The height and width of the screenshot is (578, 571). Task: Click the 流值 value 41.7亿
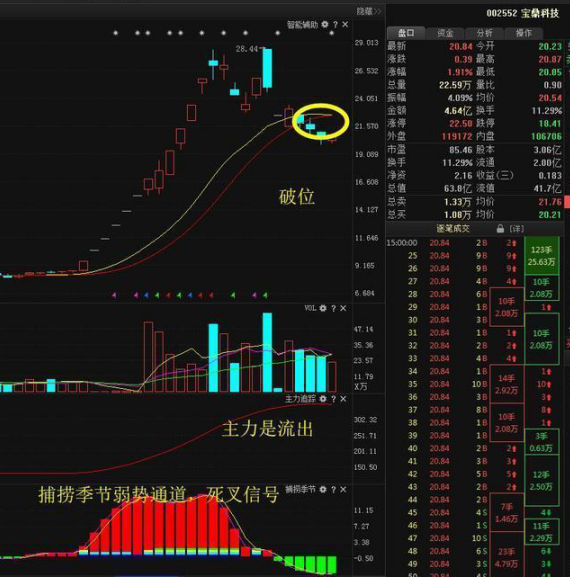click(x=547, y=189)
